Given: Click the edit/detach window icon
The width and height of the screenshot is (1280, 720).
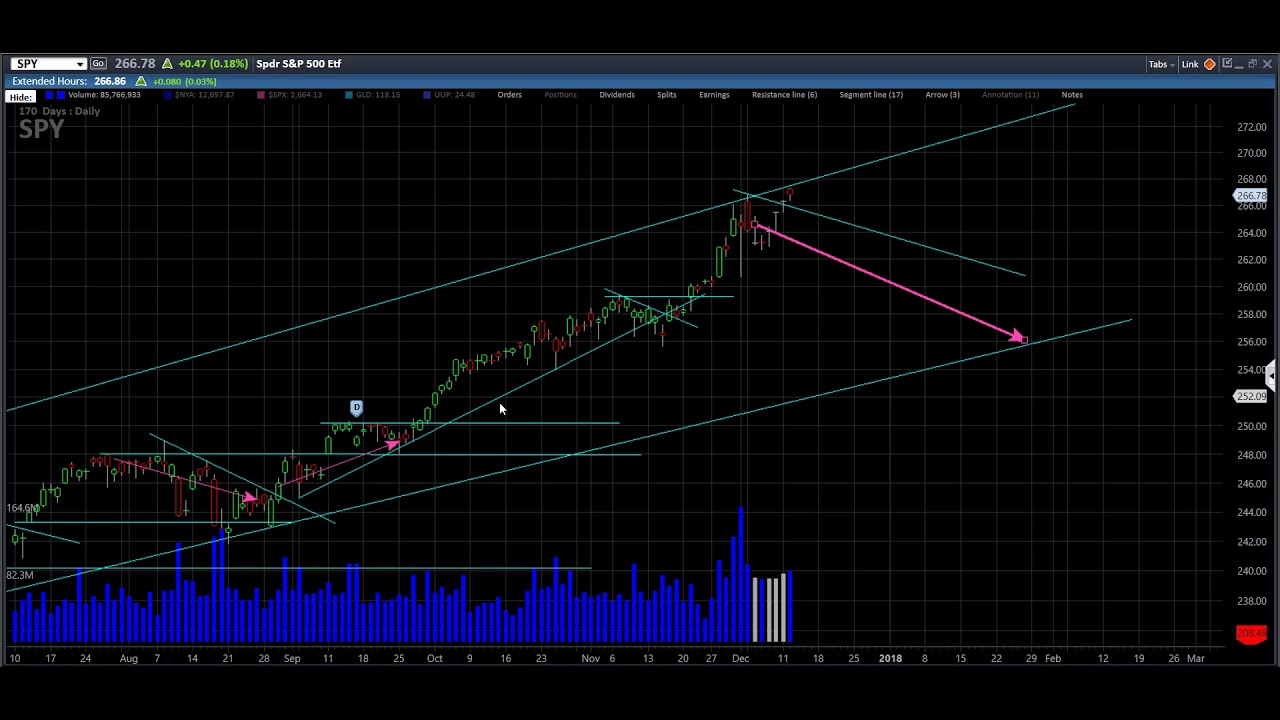Looking at the screenshot, I should (x=1227, y=64).
